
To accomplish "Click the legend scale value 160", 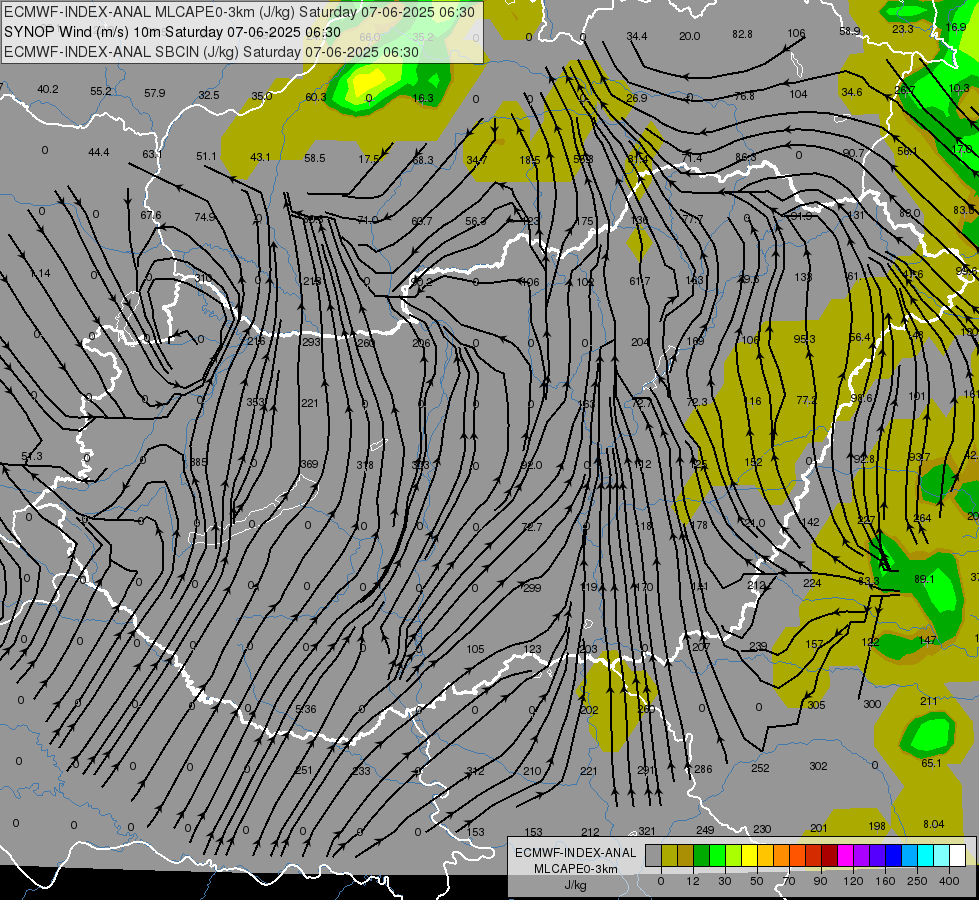I will click(x=885, y=881).
